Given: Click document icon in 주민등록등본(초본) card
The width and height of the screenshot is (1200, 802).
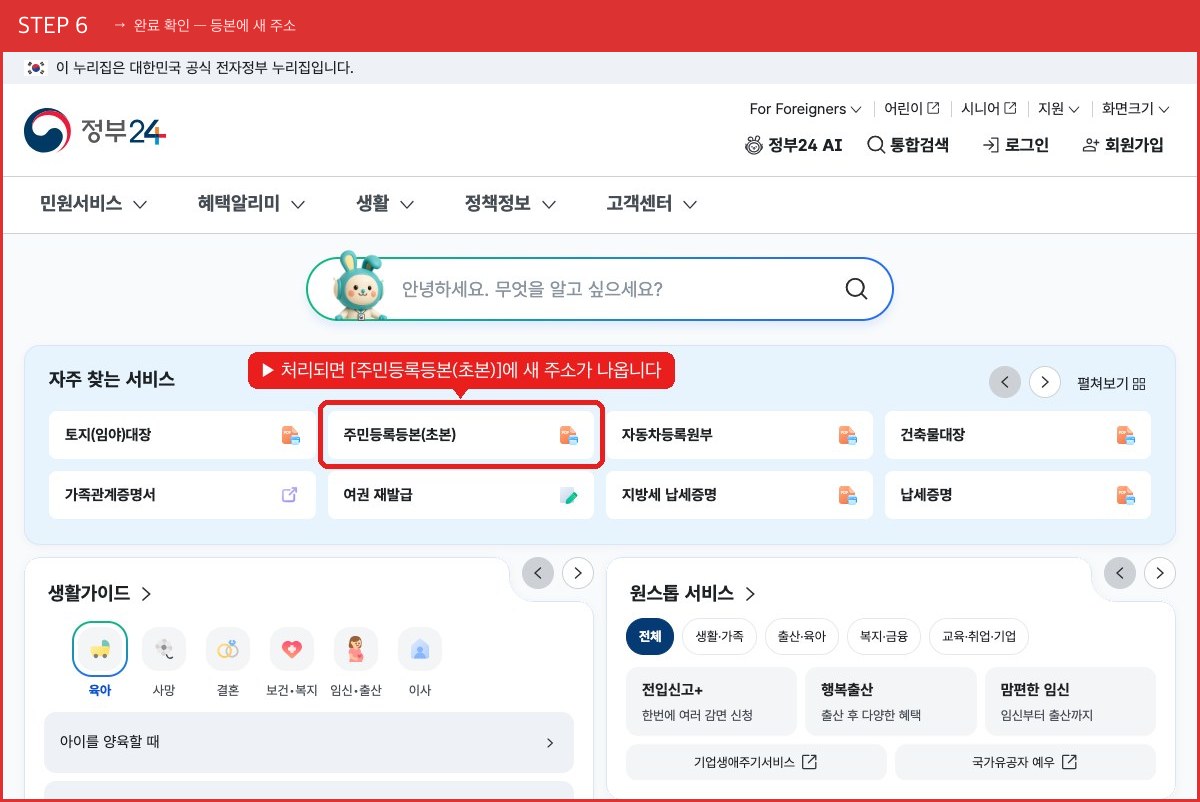Looking at the screenshot, I should point(569,435).
